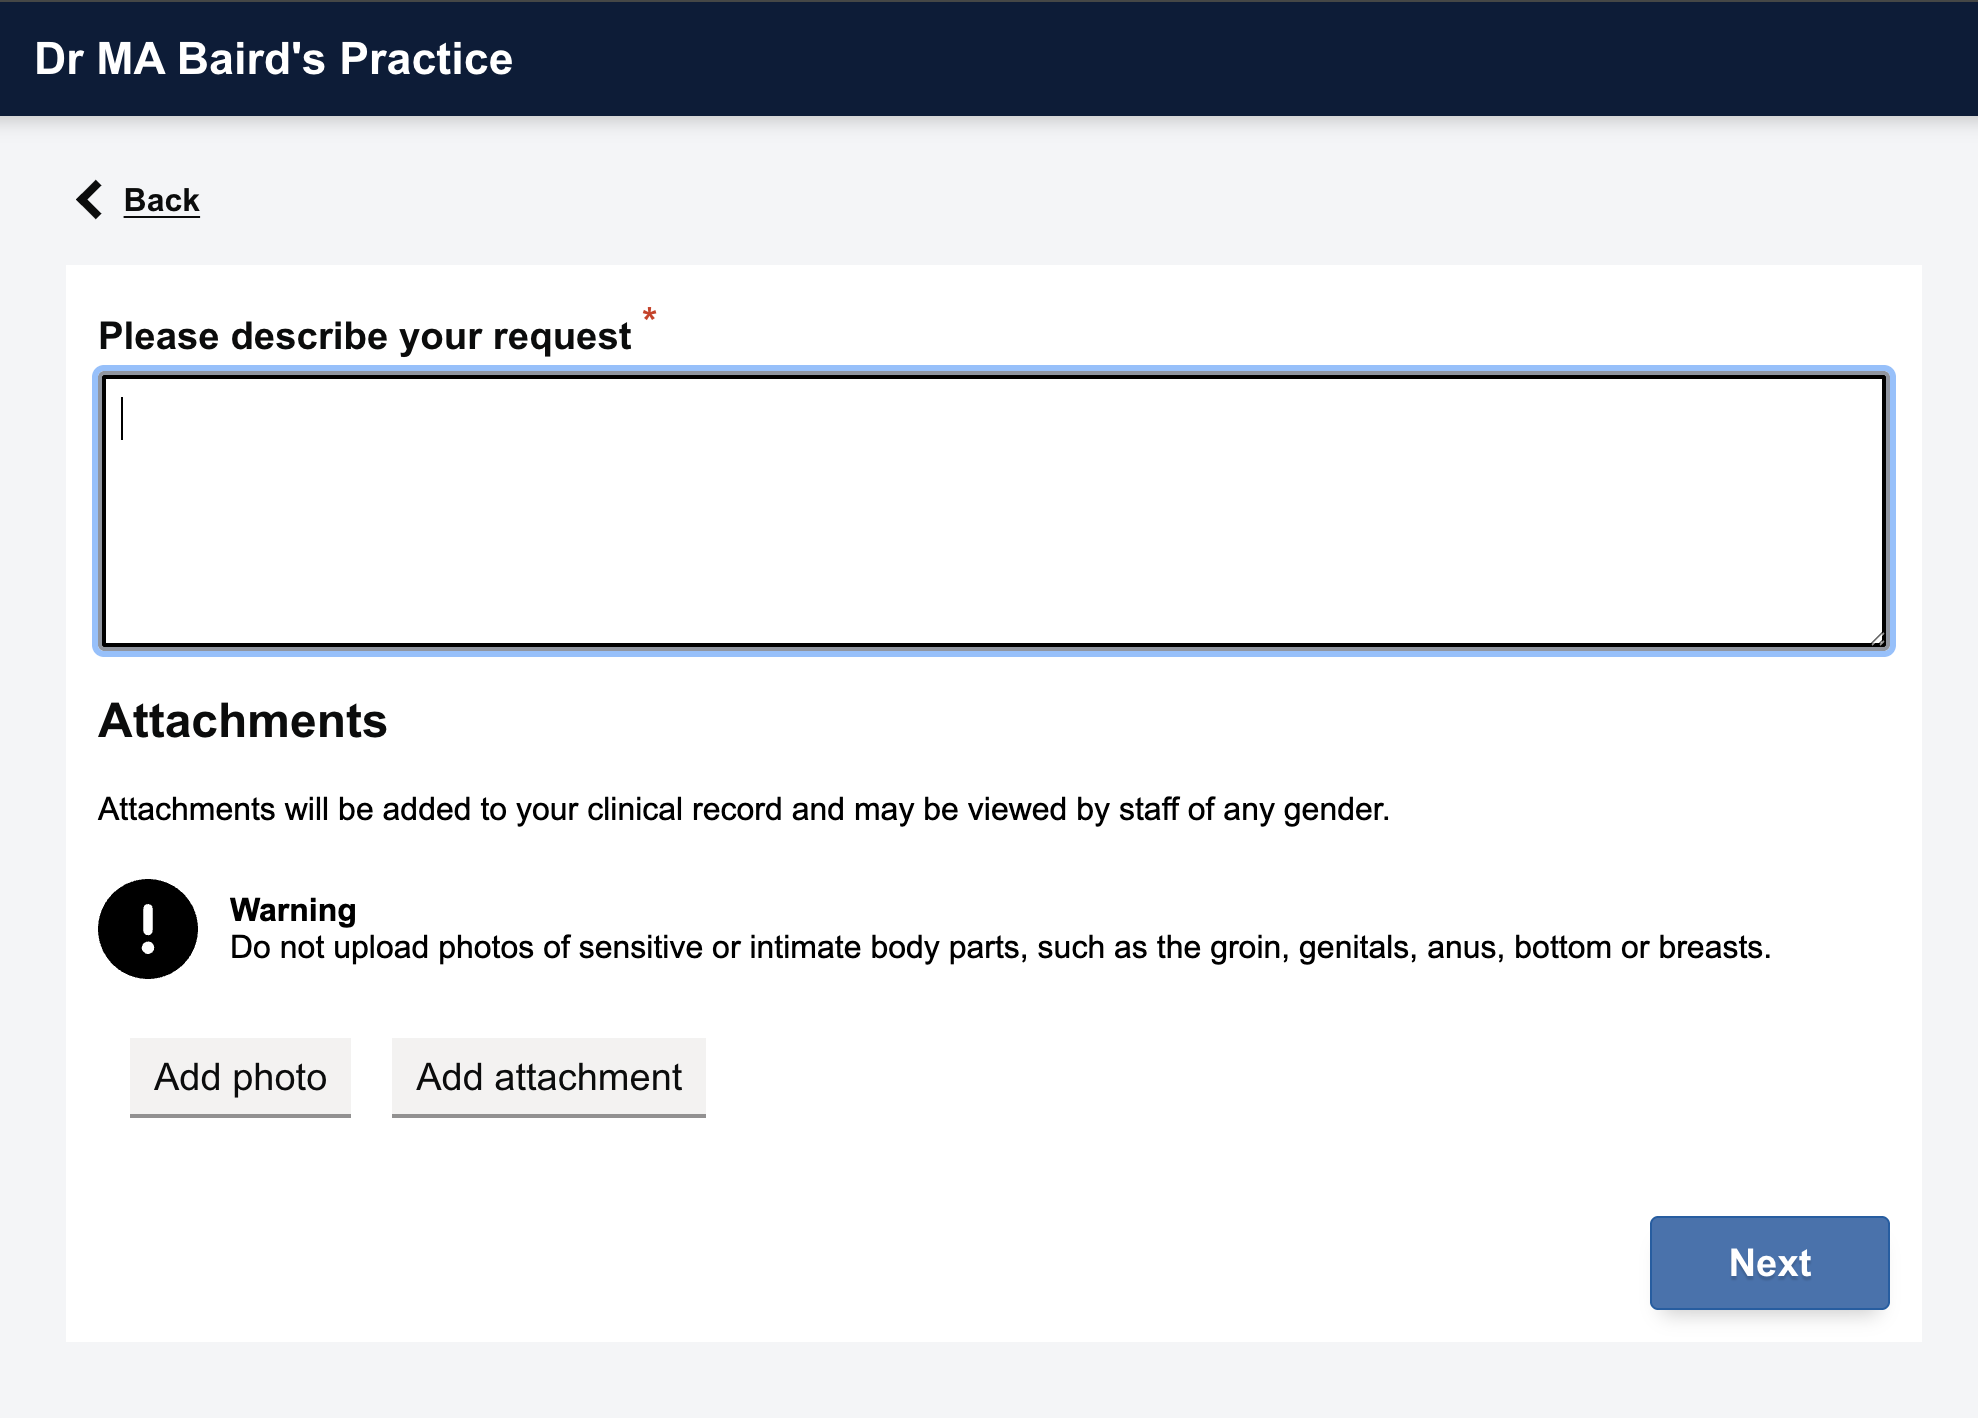The image size is (1978, 1418).
Task: Grab the text area resize handle
Action: (x=1877, y=639)
